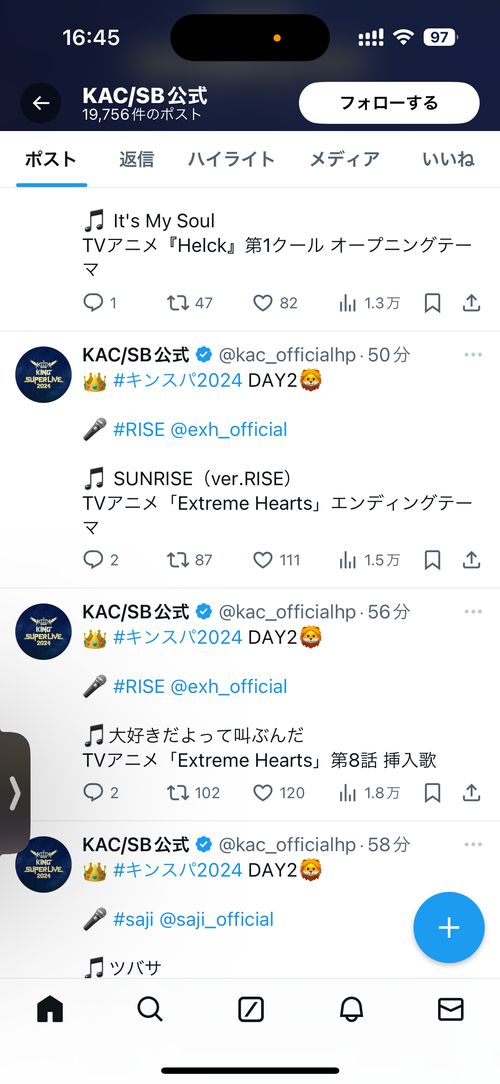Open direct messages envelope icon
The width and height of the screenshot is (500, 1084).
coord(451,1010)
